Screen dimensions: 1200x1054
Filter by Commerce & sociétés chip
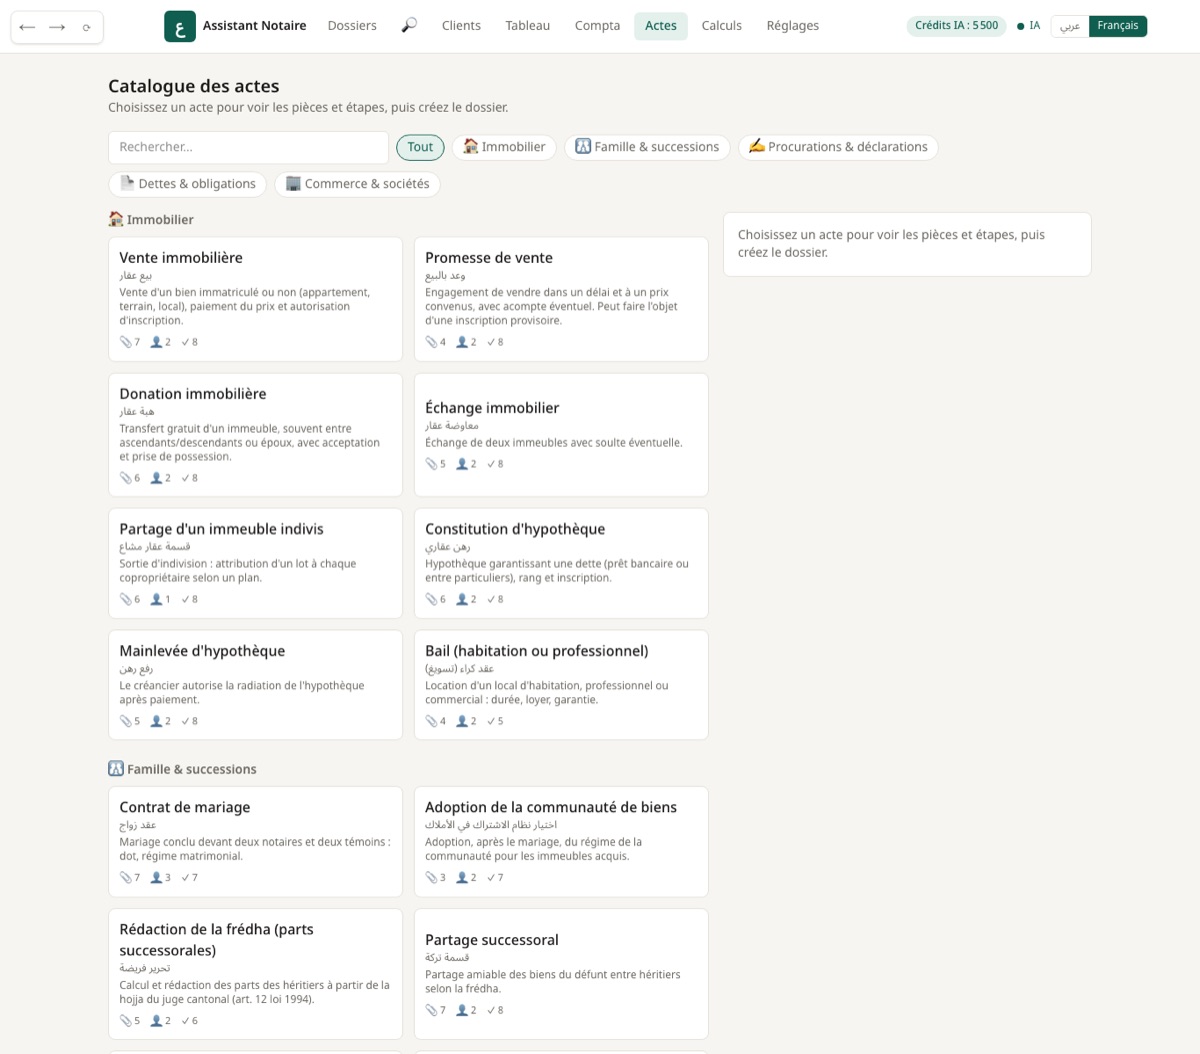[357, 184]
